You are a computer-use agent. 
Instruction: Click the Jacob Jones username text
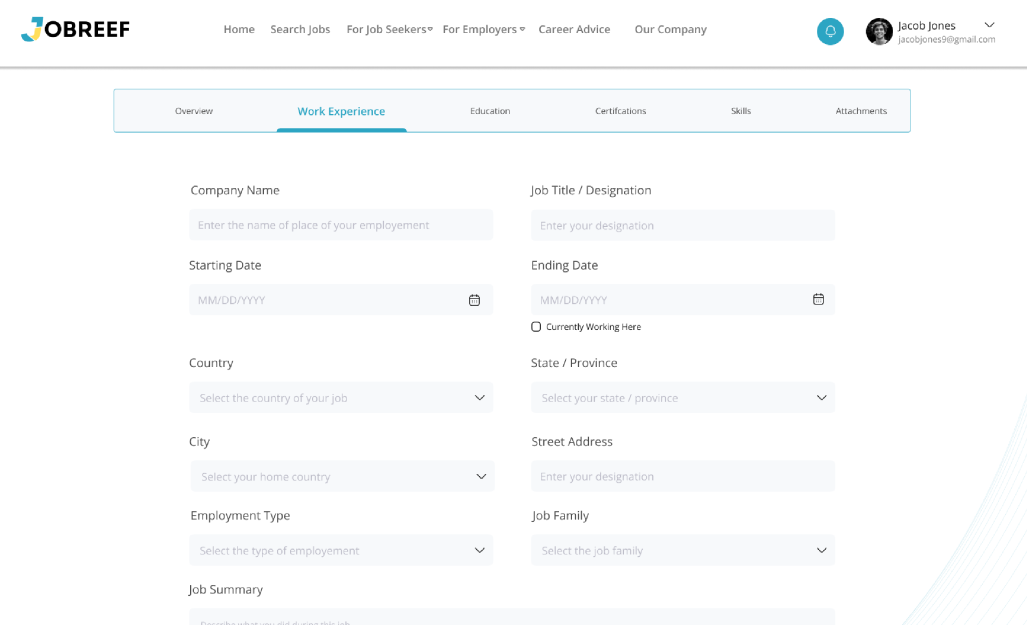tap(926, 26)
